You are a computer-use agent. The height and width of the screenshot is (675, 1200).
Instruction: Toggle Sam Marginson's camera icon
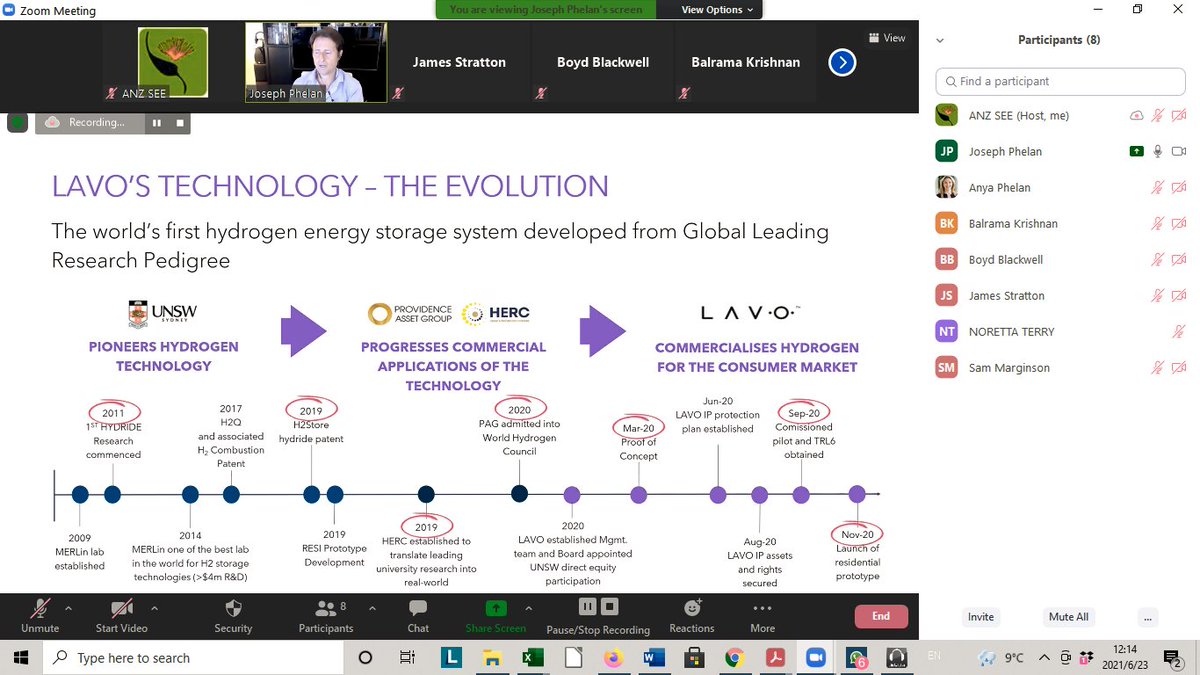tap(1179, 367)
